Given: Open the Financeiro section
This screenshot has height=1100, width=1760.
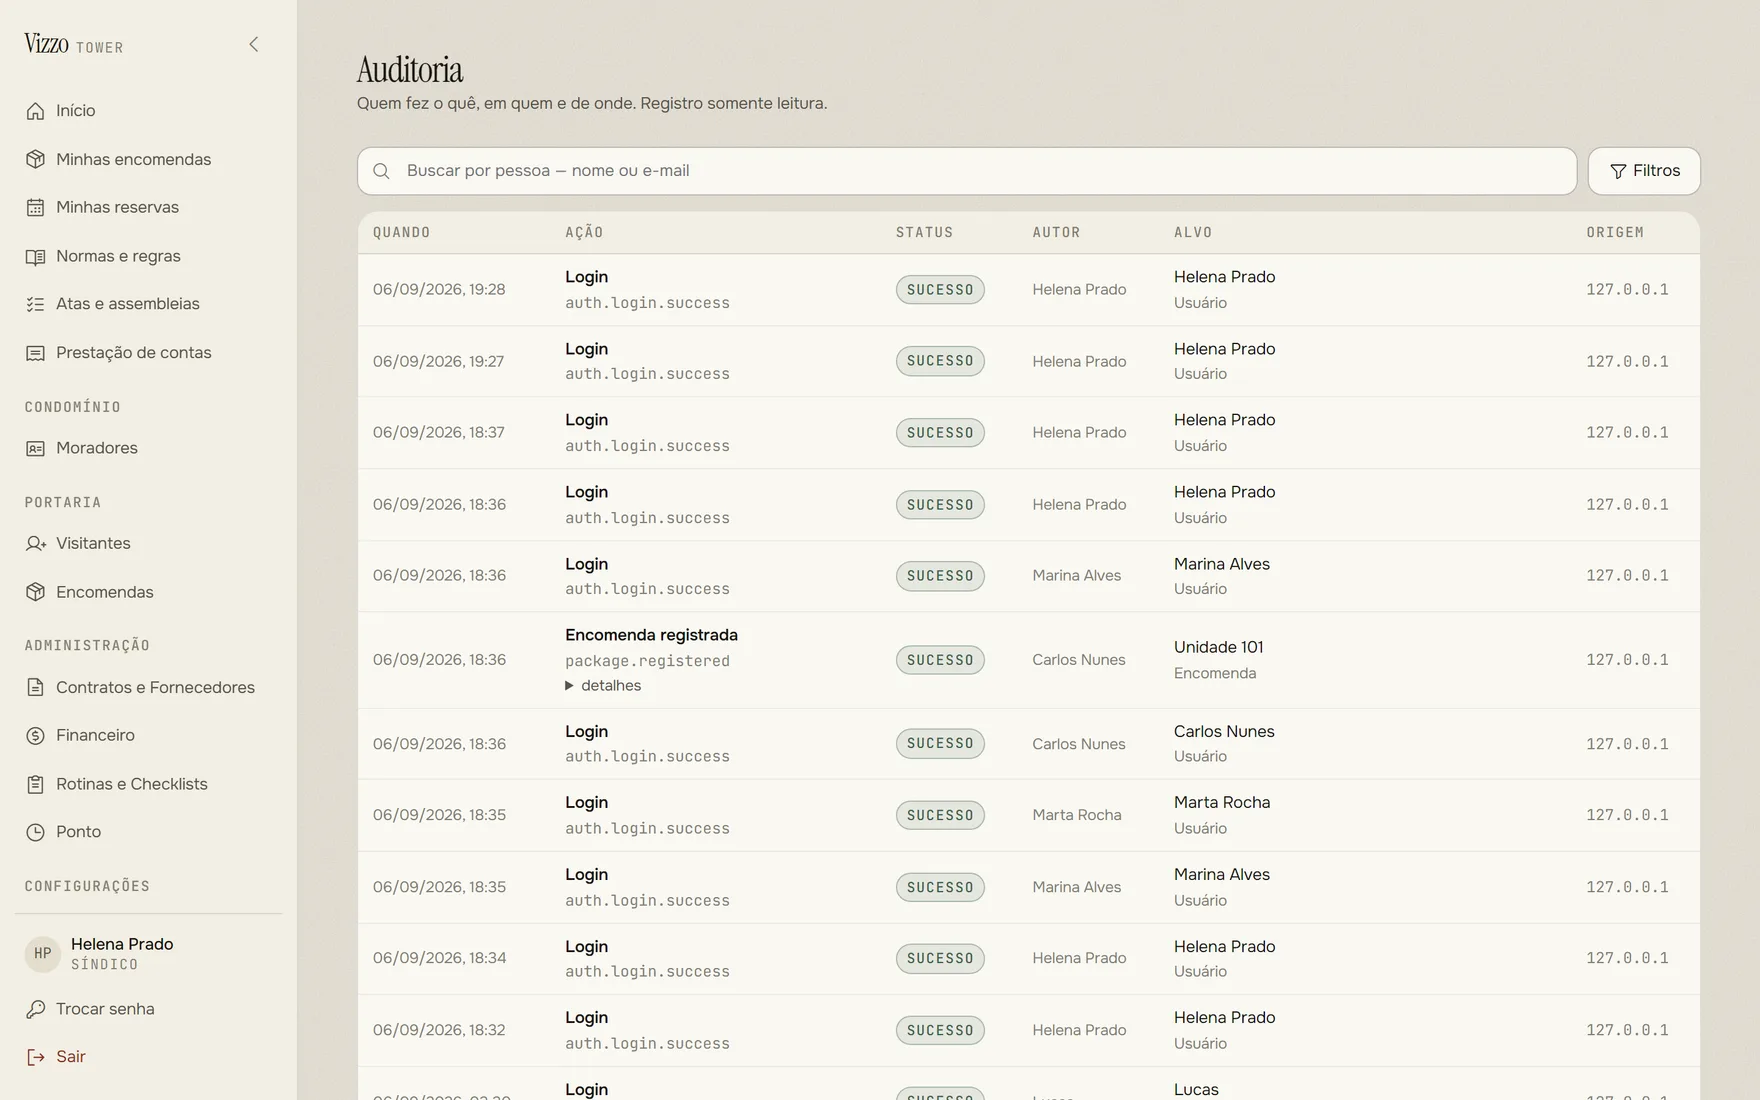Looking at the screenshot, I should 95,735.
